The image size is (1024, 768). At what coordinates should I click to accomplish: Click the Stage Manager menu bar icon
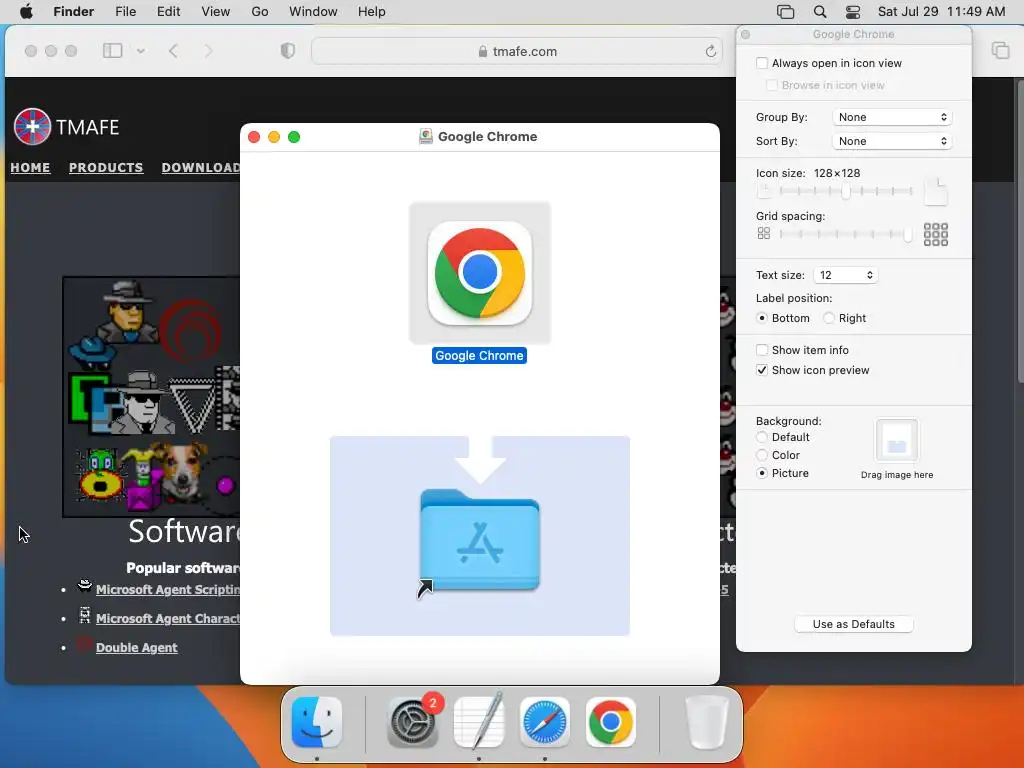click(786, 12)
